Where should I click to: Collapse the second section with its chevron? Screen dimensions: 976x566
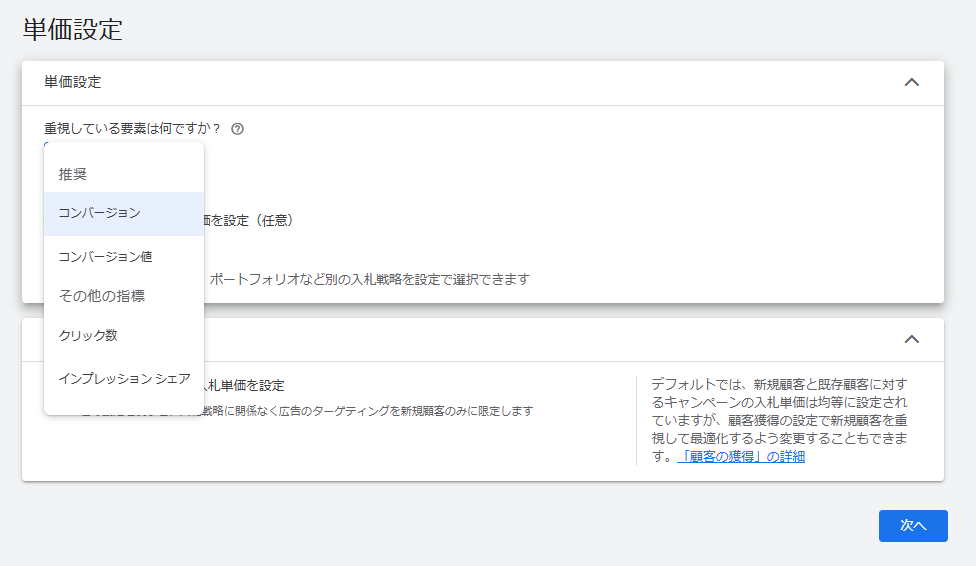click(x=911, y=339)
